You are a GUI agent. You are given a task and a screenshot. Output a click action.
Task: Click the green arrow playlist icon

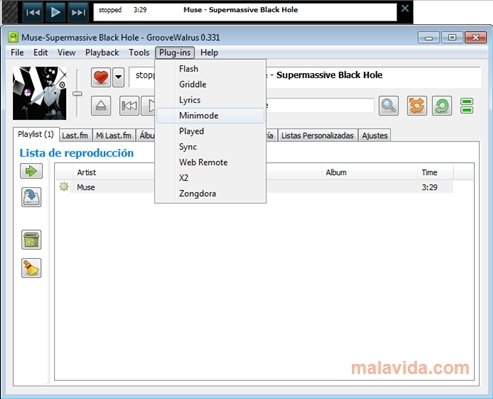point(31,171)
